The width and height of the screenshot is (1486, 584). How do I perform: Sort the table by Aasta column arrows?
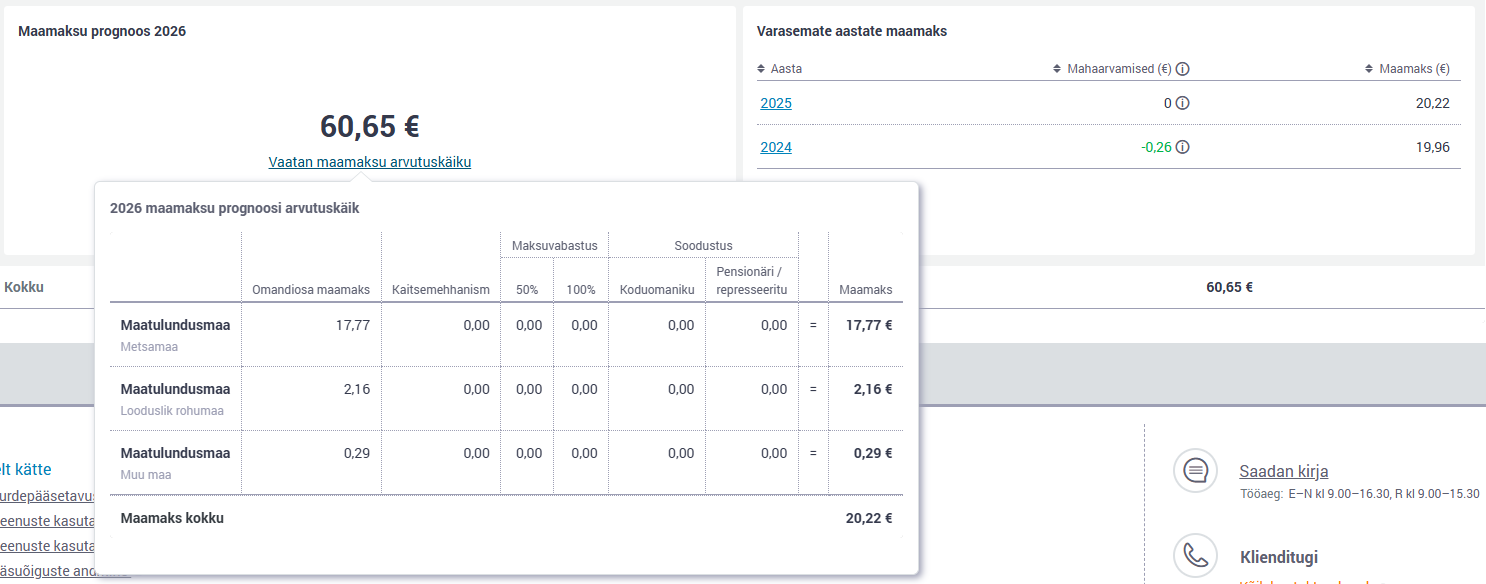(x=761, y=69)
